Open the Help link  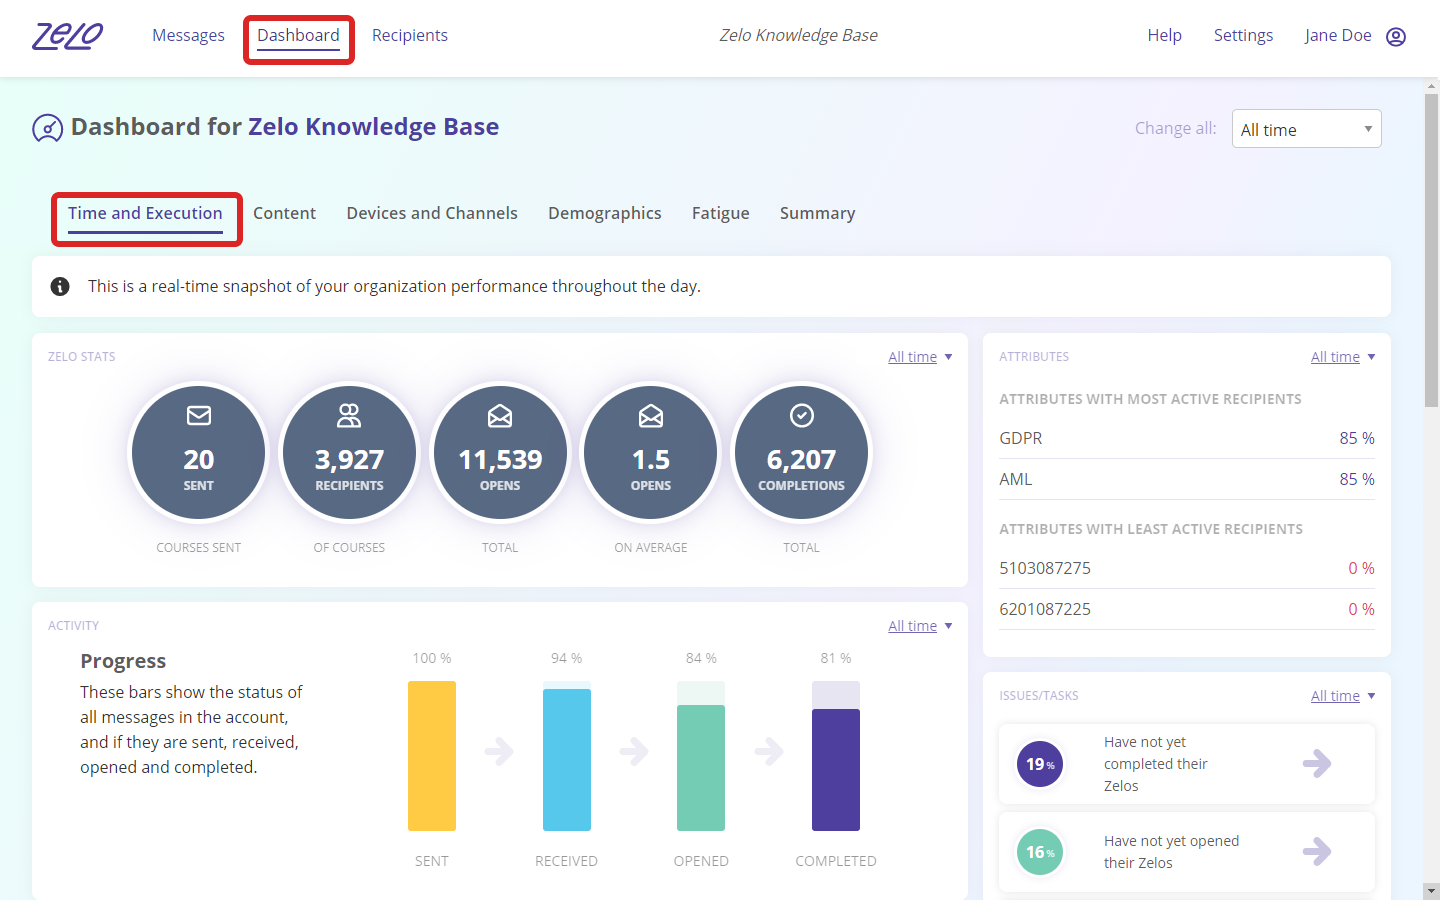[1164, 36]
